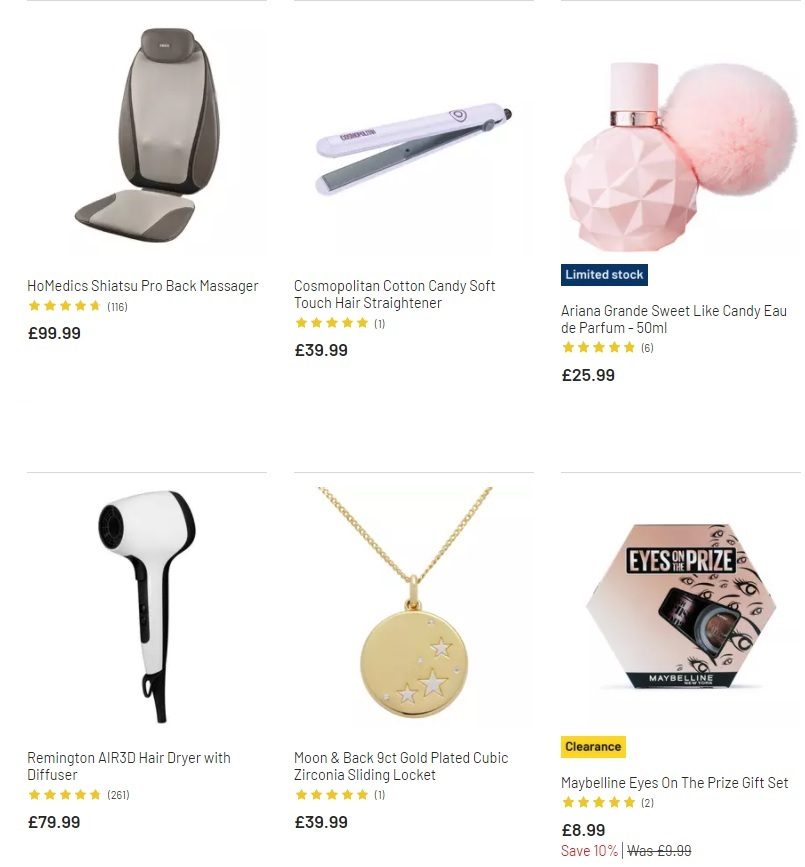Click the Cosmopolitan hair straightener product image

(414, 135)
